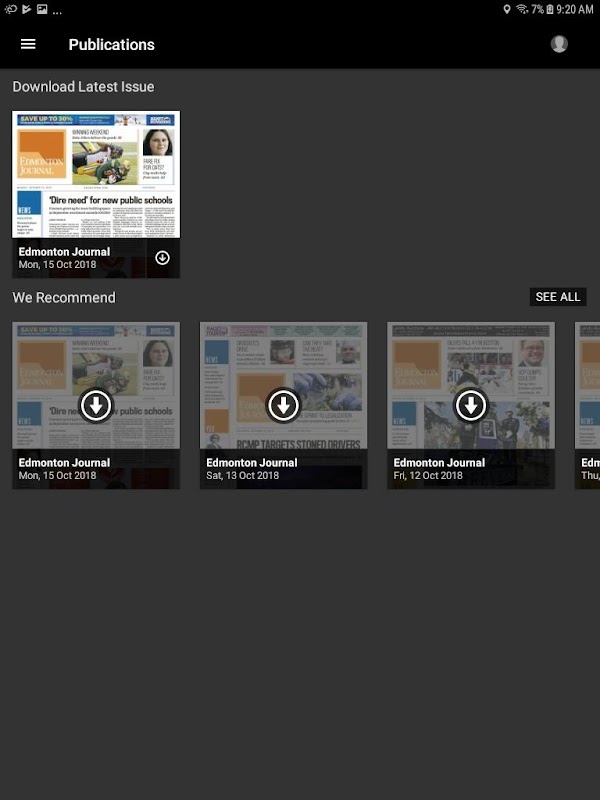Open the partially visible Thursday issue card
The width and height of the screenshot is (600, 800).
(587, 406)
